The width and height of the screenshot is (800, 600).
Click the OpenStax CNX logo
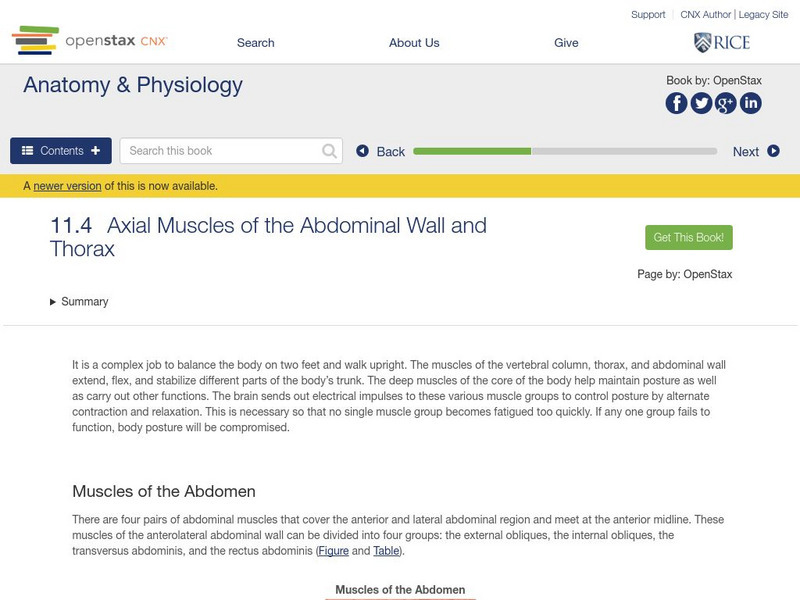[90, 41]
